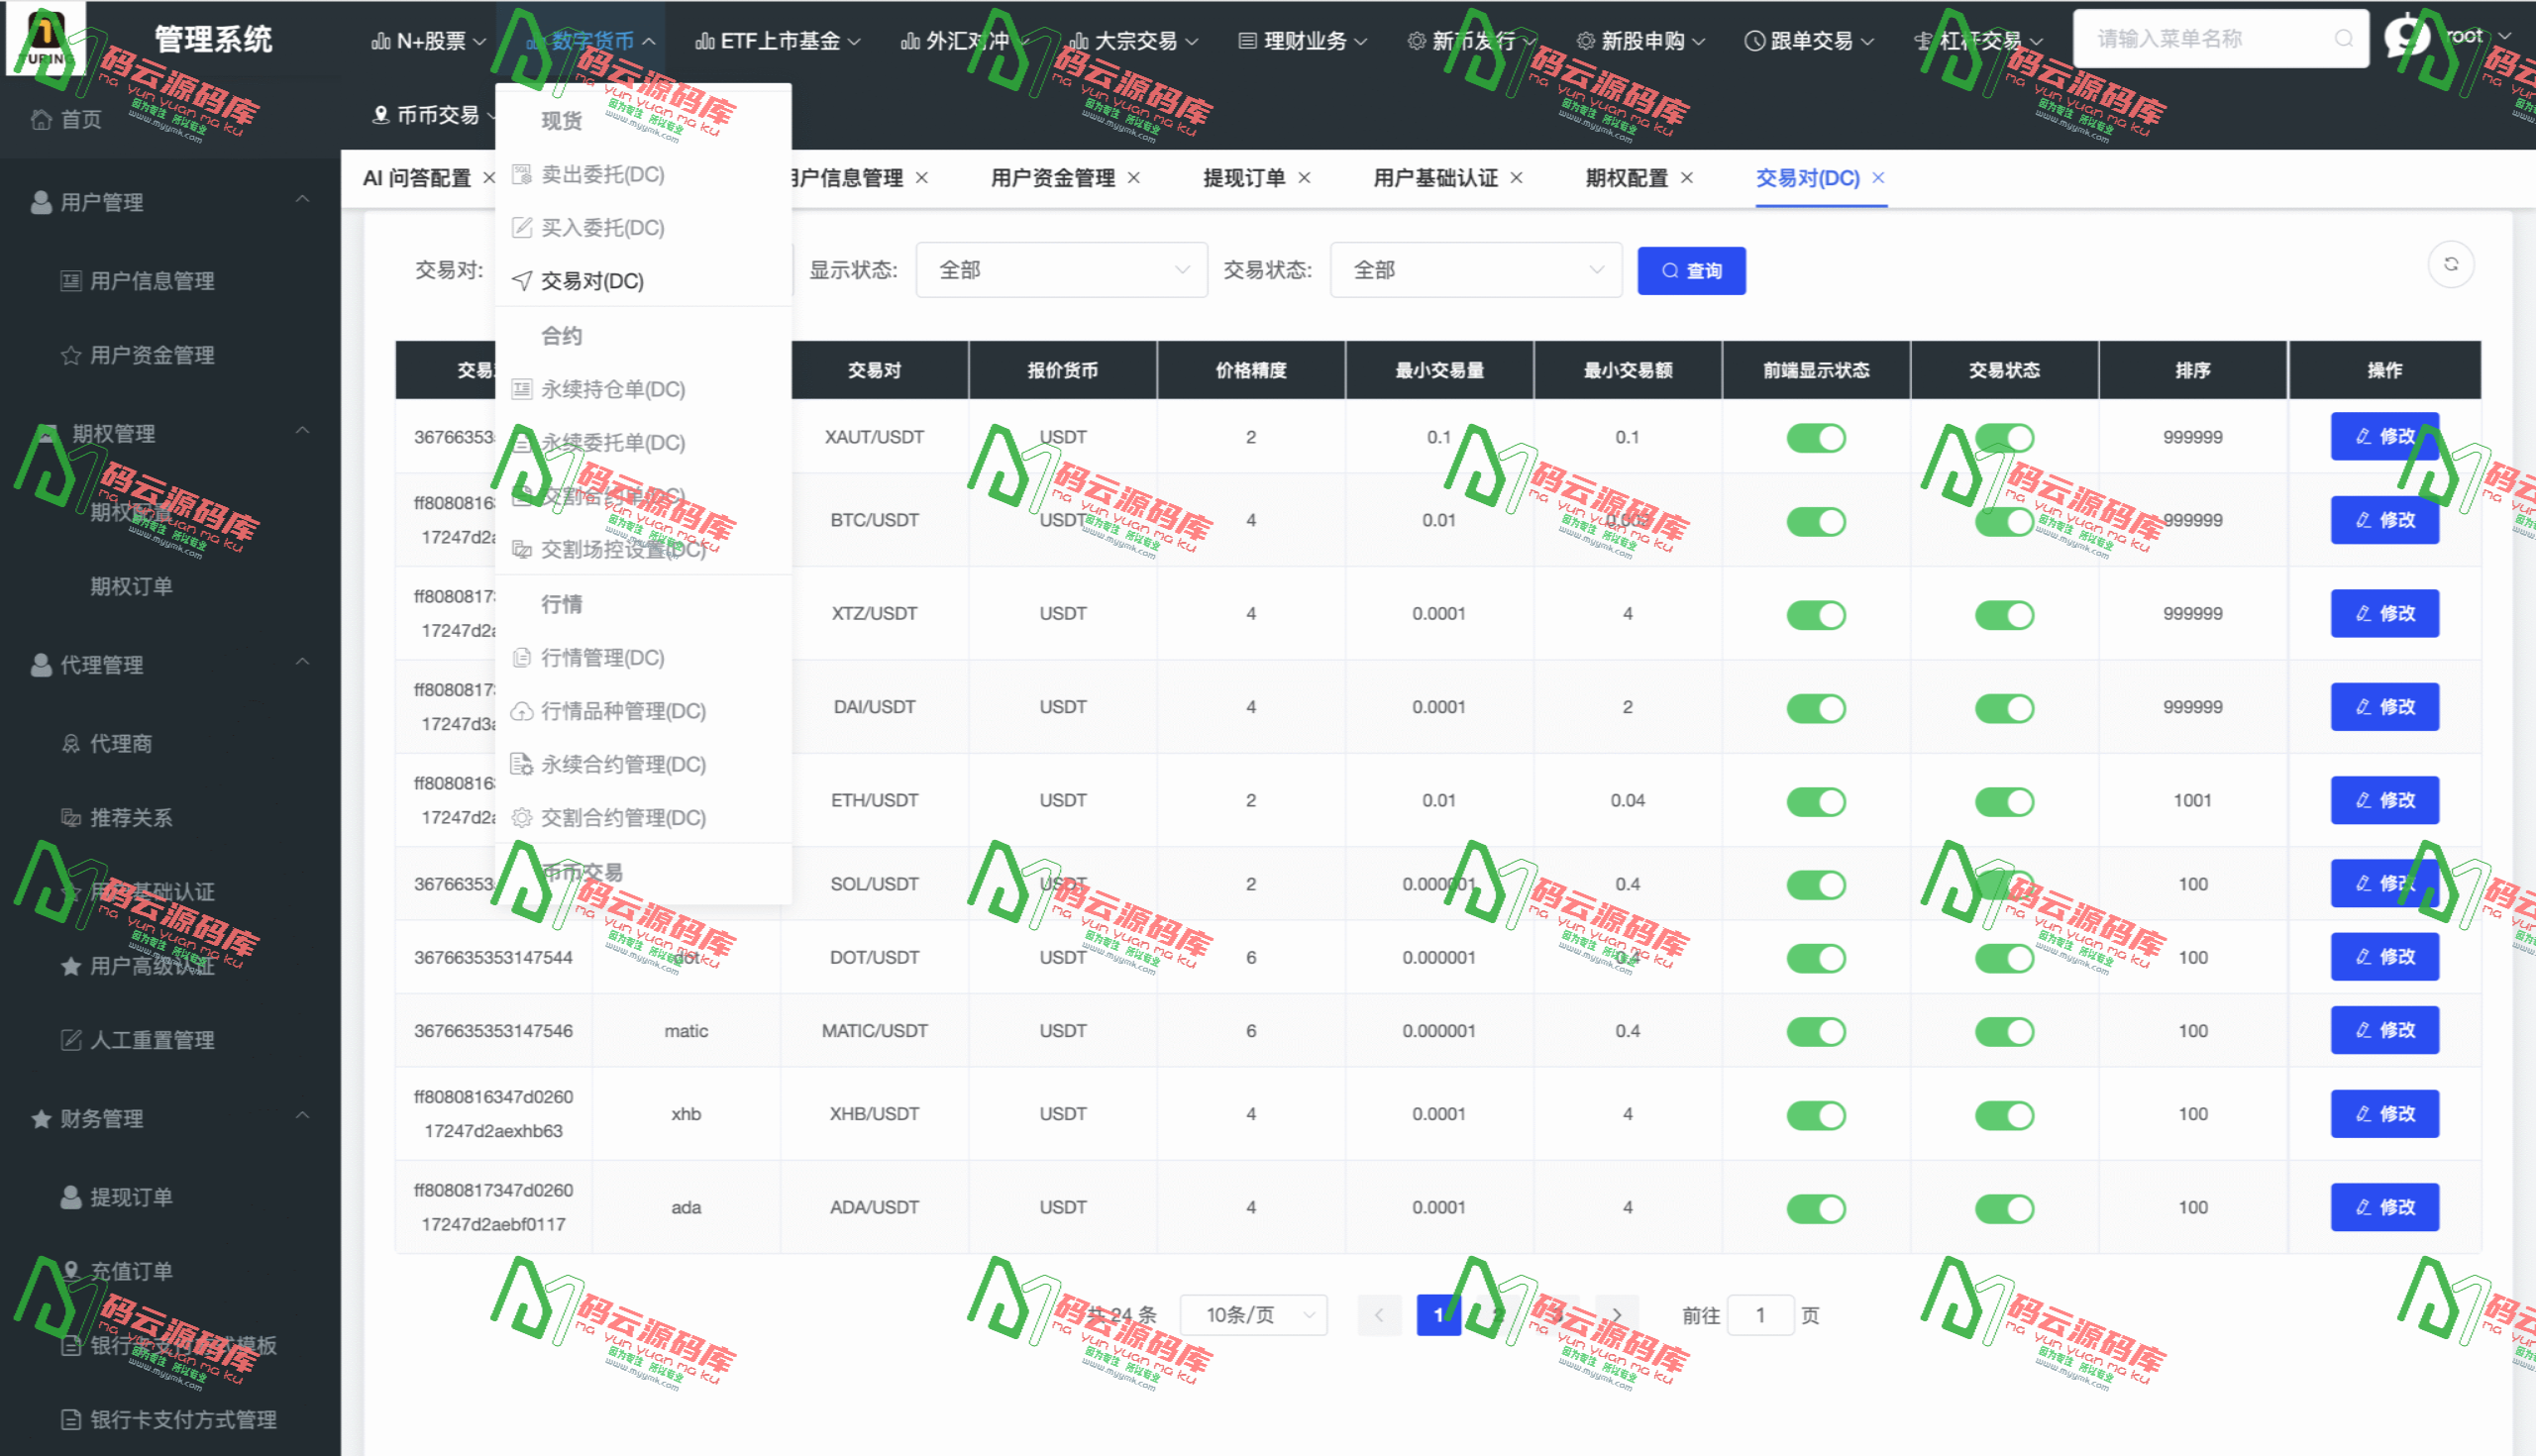Click the pencil icon beside 买入委托(DC)
Viewport: 2536px width, 1456px height.
(x=522, y=228)
